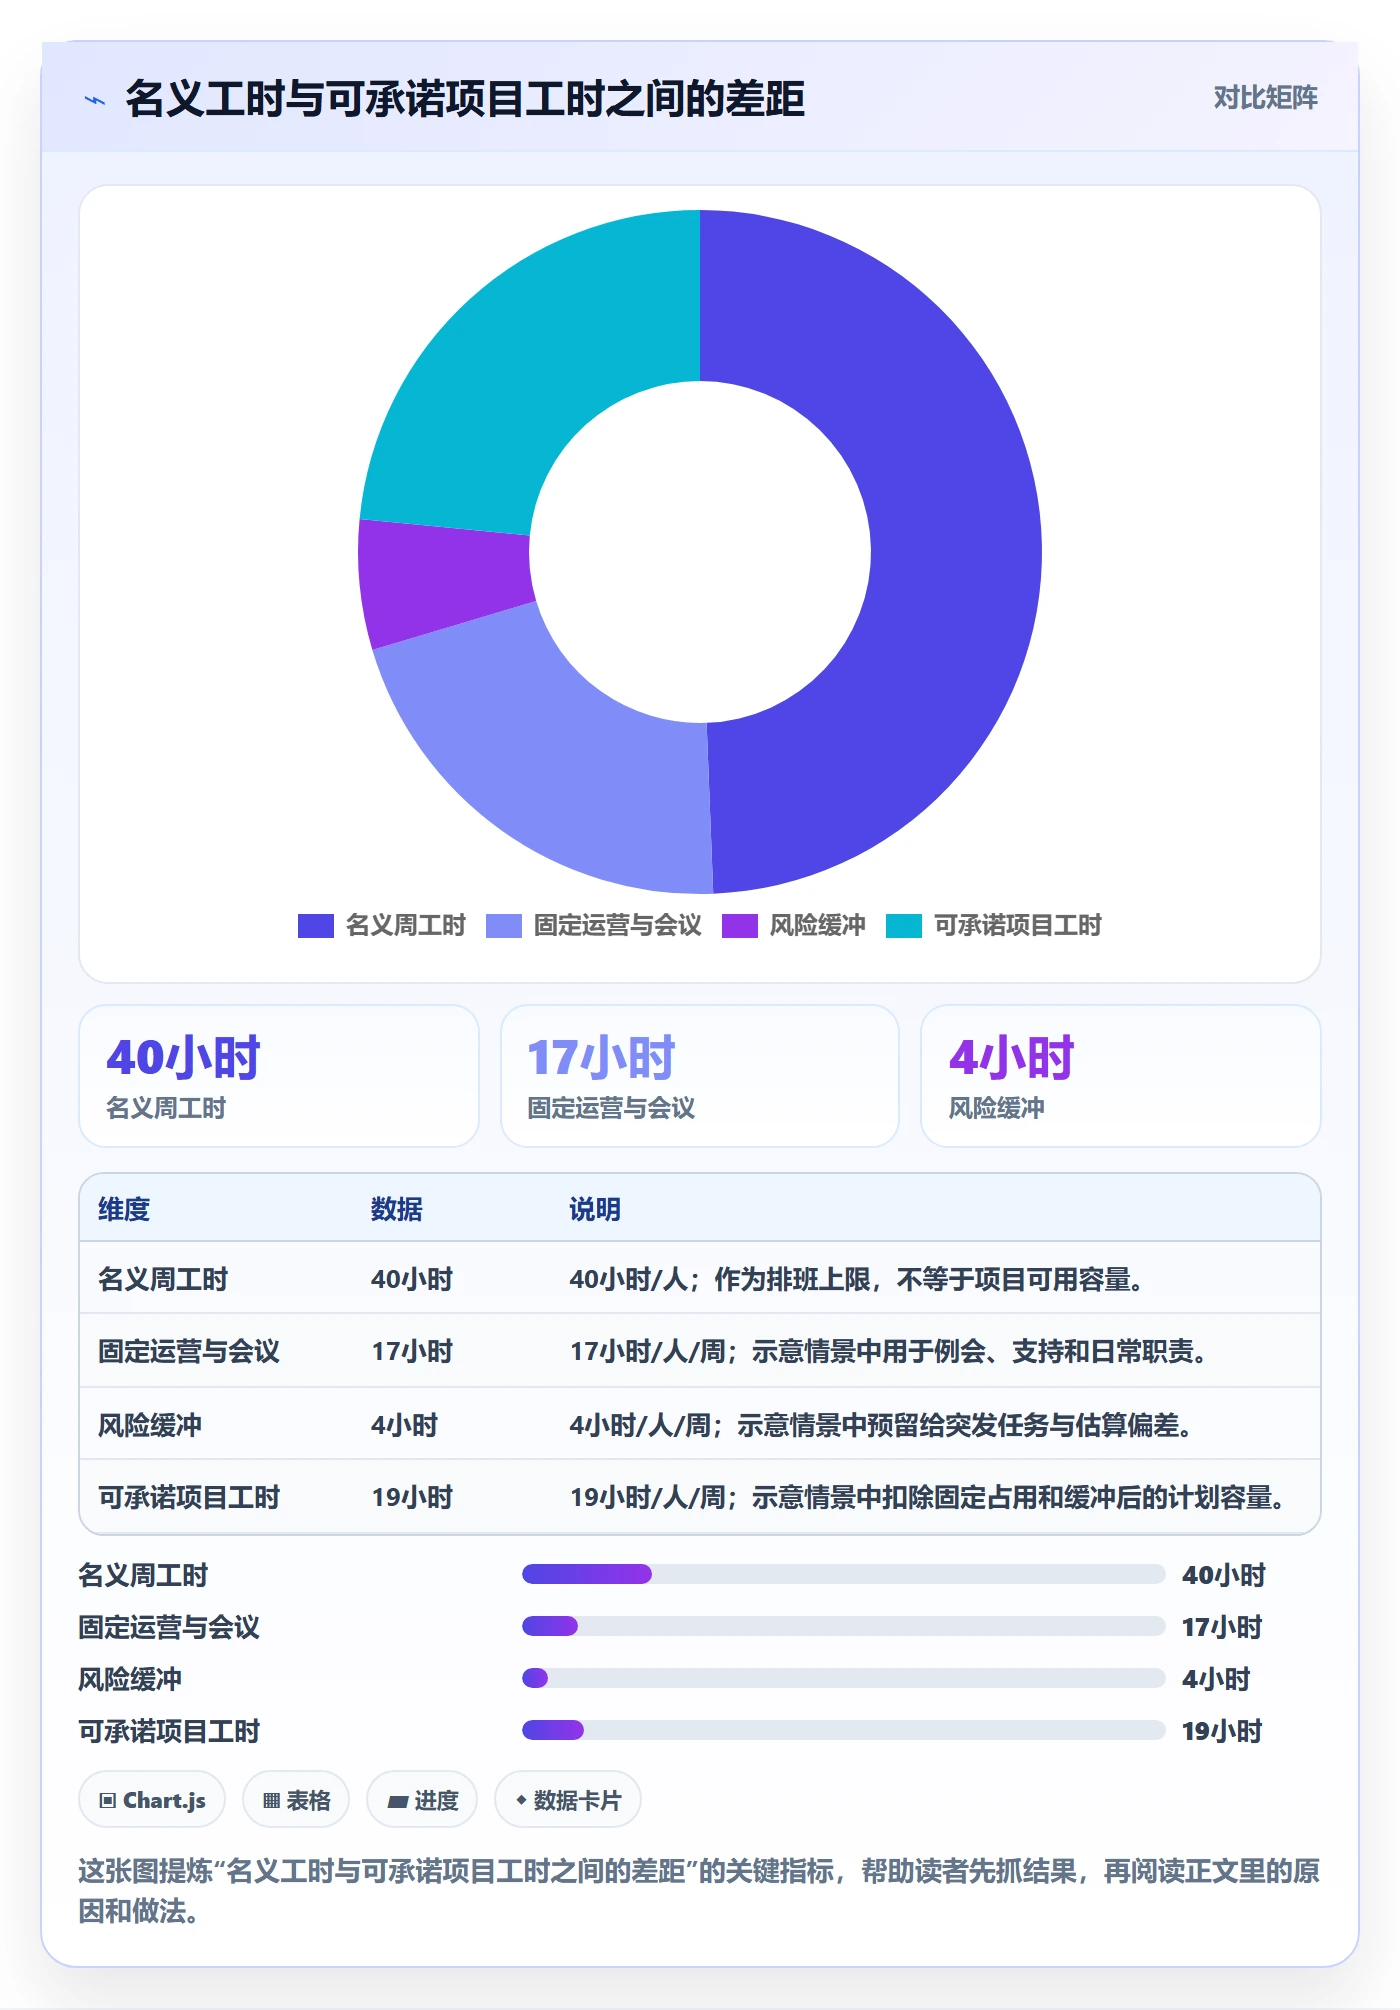Click the 固定运营与会议 progress bar
The height and width of the screenshot is (2010, 1400).
pos(843,1626)
